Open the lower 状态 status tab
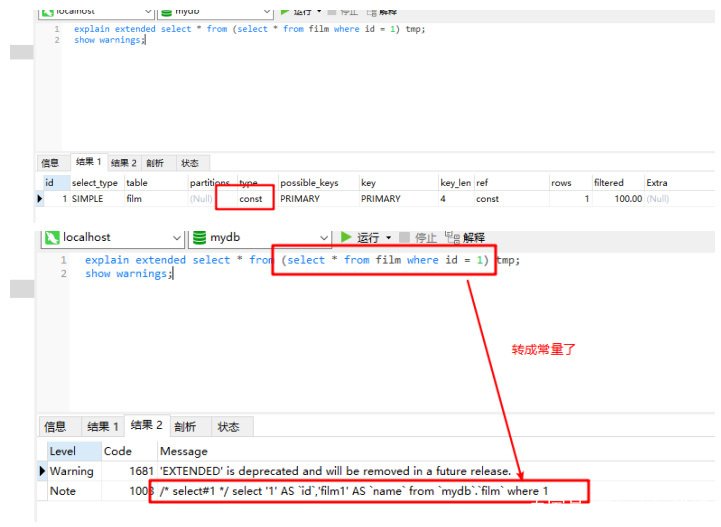721x527 pixels. 228,427
